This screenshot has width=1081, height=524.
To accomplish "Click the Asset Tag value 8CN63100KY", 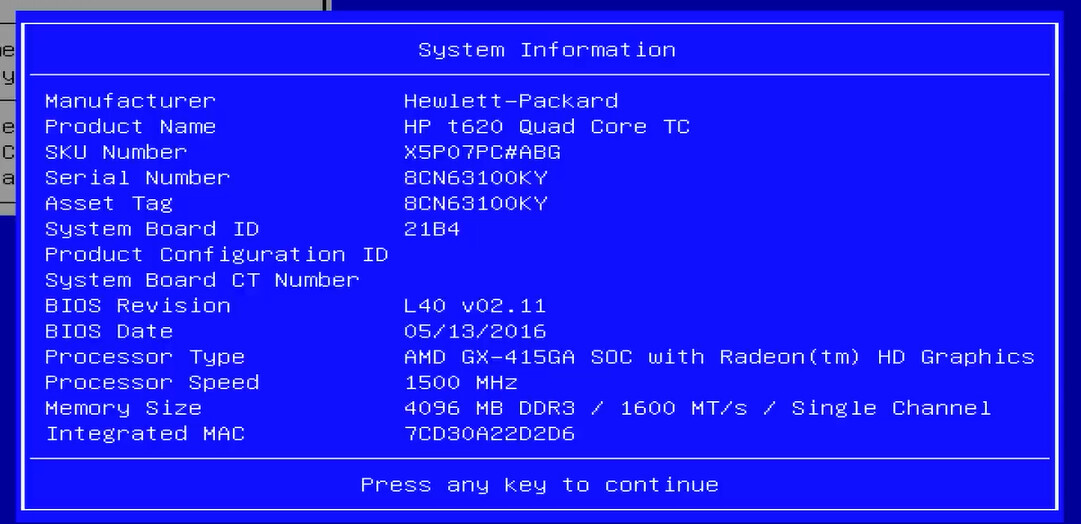I will tap(475, 204).
